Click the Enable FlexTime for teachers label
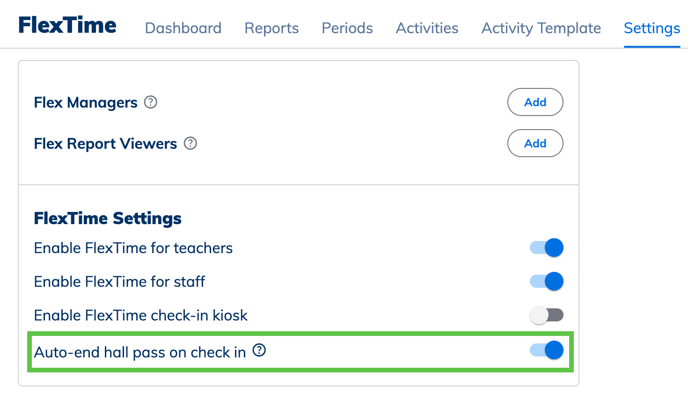Screen dimensions: 688x393 coord(133,248)
